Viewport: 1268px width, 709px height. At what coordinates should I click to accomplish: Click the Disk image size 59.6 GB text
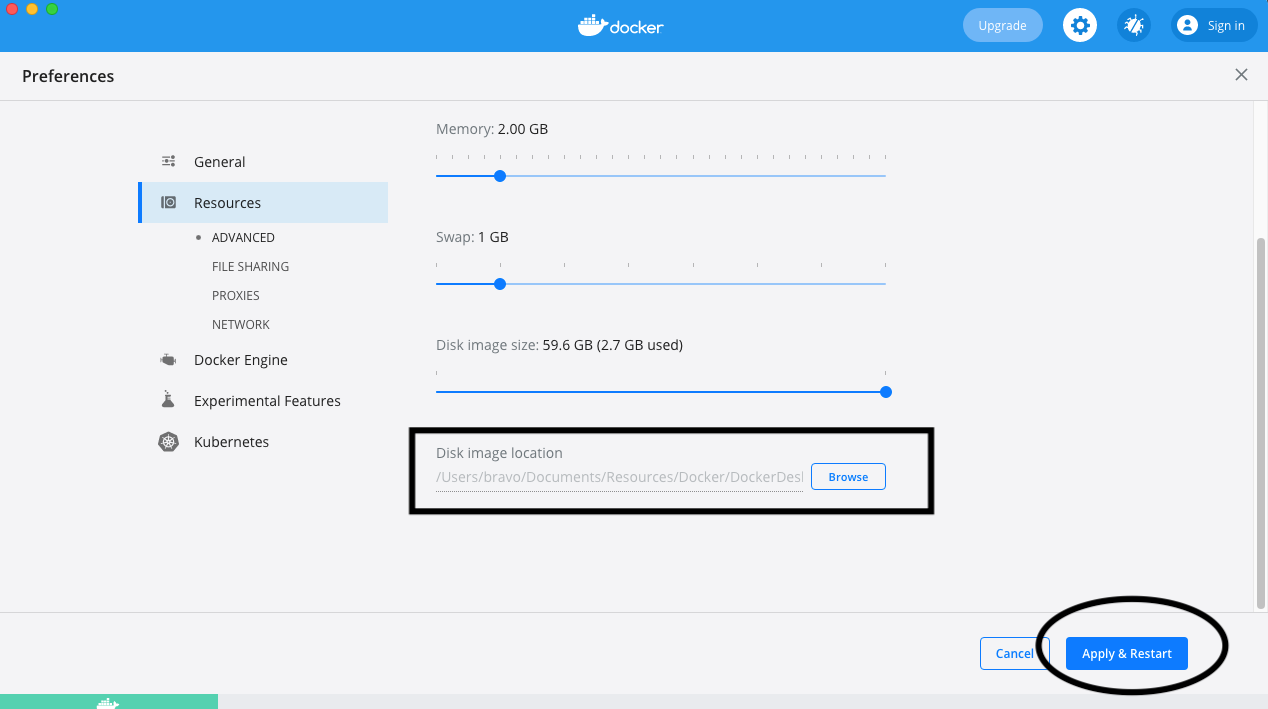pyautogui.click(x=559, y=345)
